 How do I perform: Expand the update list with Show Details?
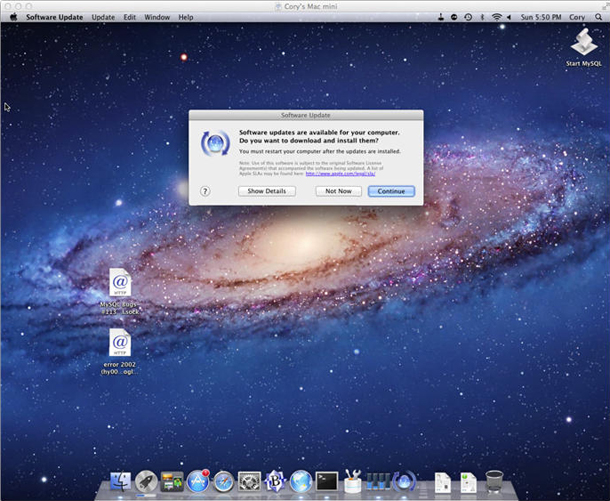(x=266, y=191)
